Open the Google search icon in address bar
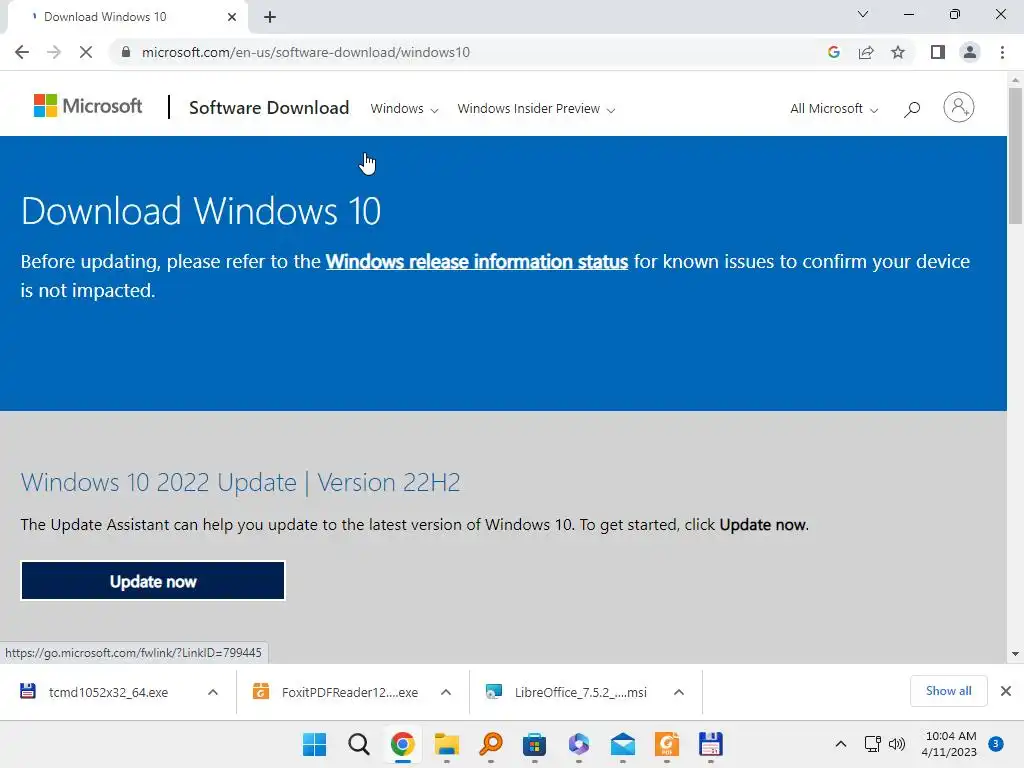1024x768 pixels. click(x=833, y=52)
